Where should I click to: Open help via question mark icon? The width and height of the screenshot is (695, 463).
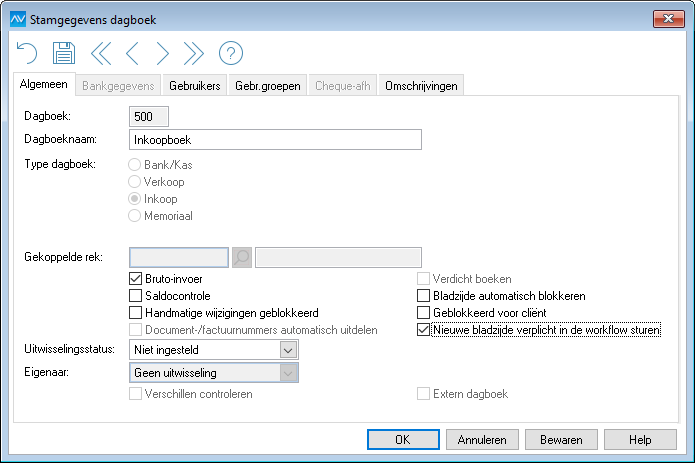click(231, 53)
